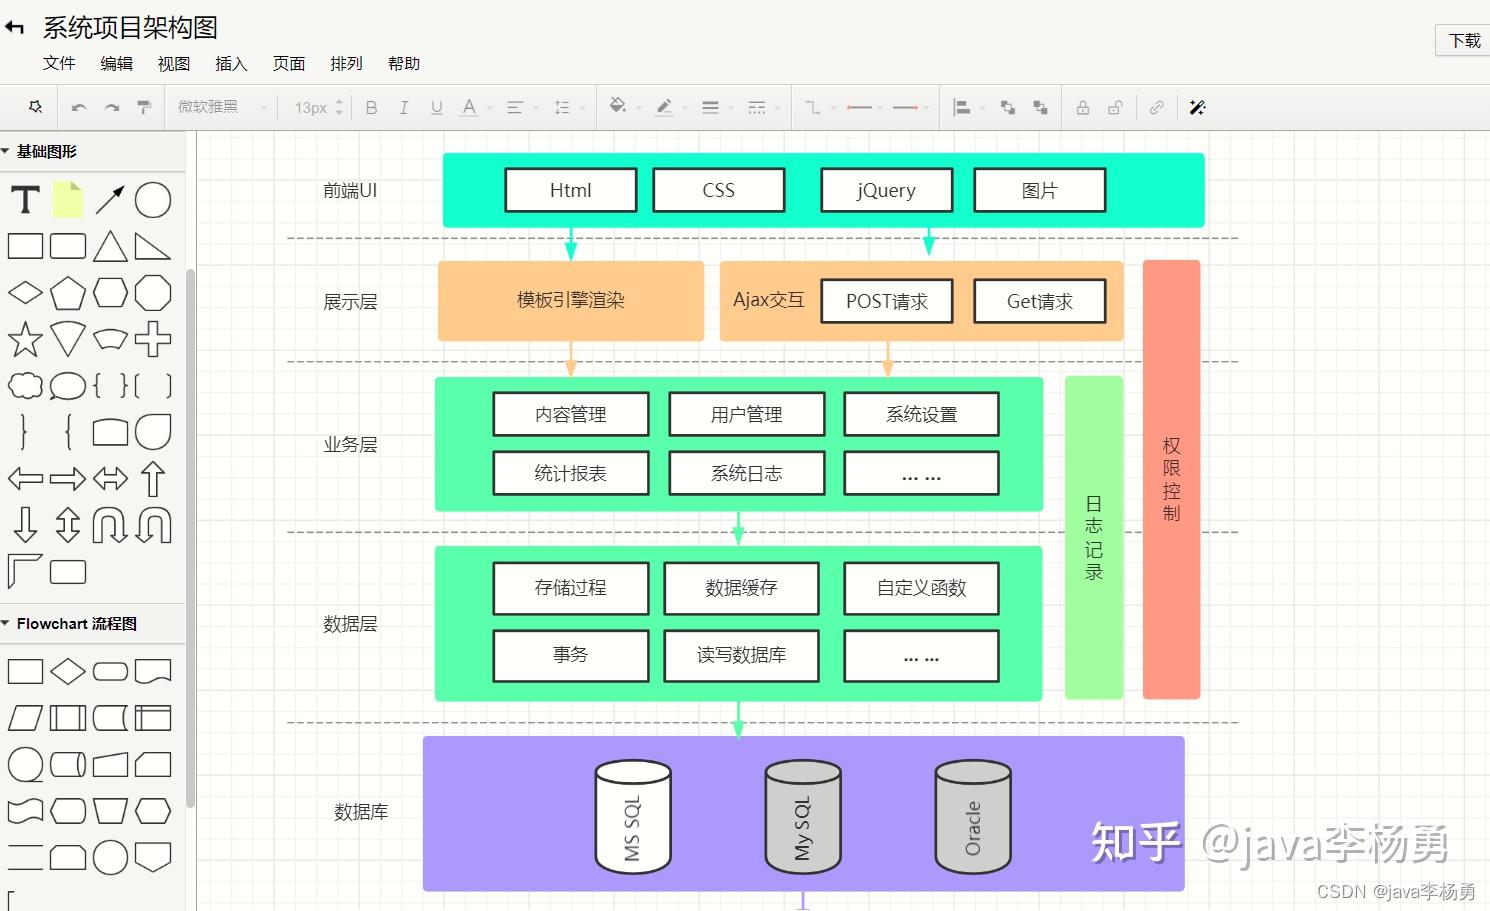Click the back arrow next to 系统项目架构图
The height and width of the screenshot is (911, 1490).
coord(14,27)
